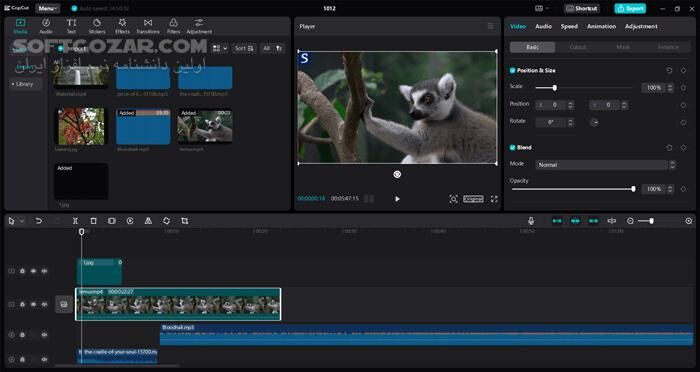Click the cover button beside lemur track

click(64, 304)
